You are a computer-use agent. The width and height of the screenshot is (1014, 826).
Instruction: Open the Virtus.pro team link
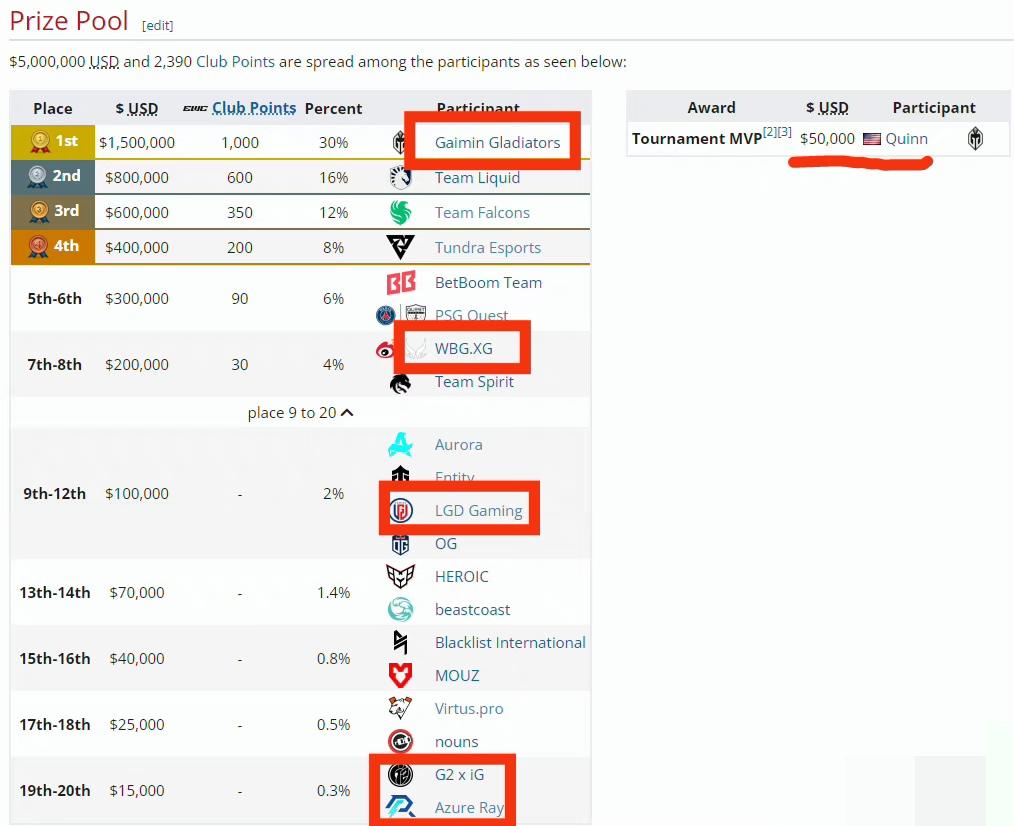[x=469, y=709]
